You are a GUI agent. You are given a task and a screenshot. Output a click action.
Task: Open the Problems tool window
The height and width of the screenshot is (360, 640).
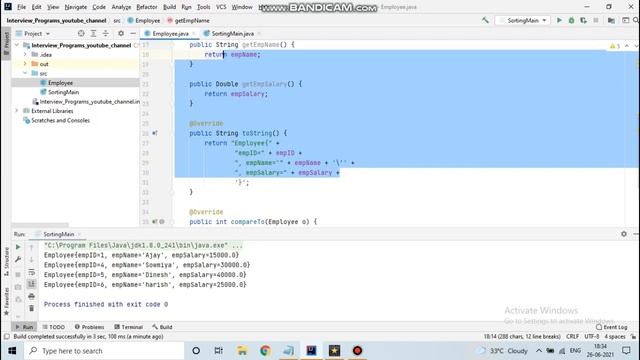click(x=89, y=327)
